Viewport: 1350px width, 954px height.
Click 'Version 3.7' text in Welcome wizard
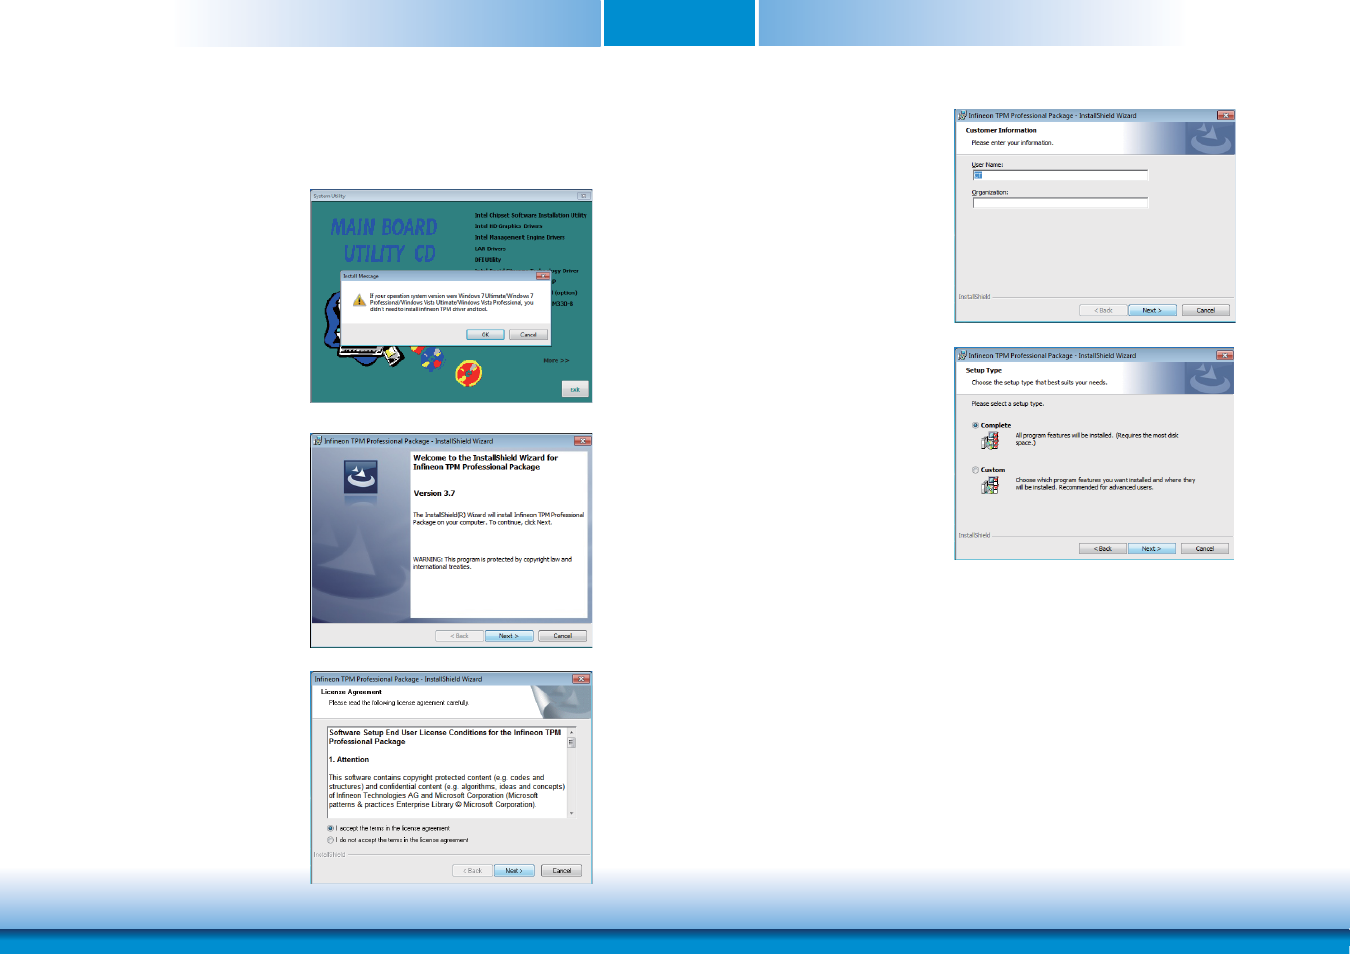click(x=434, y=493)
